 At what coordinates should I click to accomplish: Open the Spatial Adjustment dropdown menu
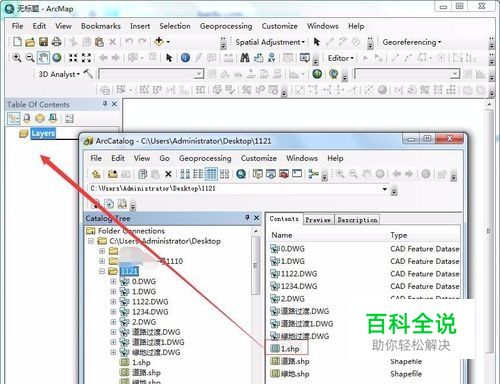tap(270, 42)
